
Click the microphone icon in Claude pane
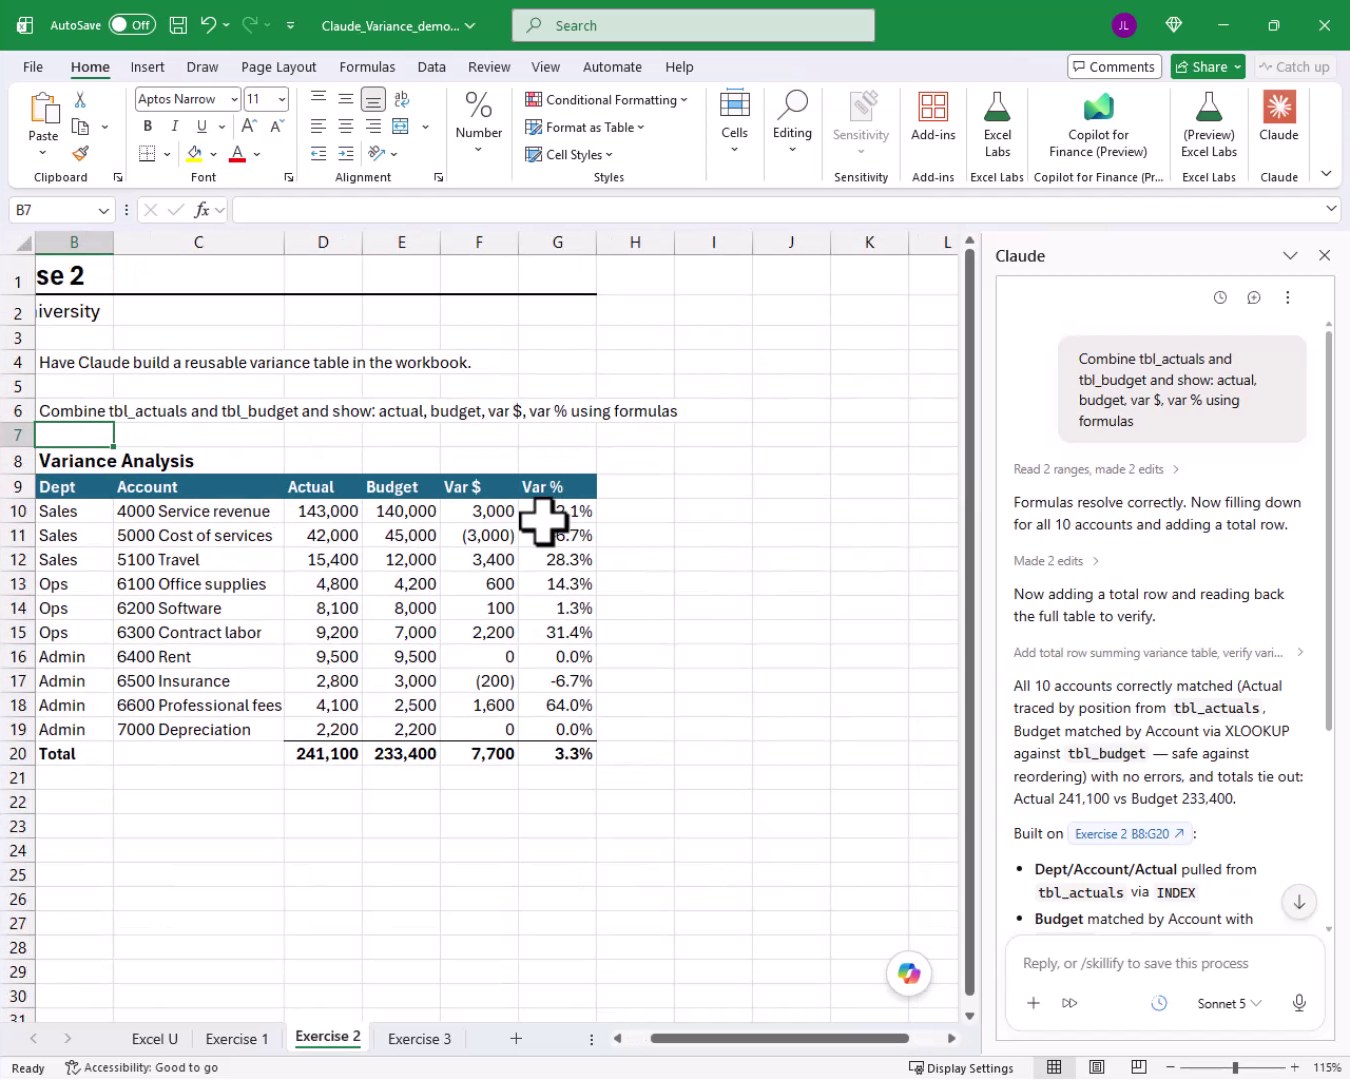1299,1003
